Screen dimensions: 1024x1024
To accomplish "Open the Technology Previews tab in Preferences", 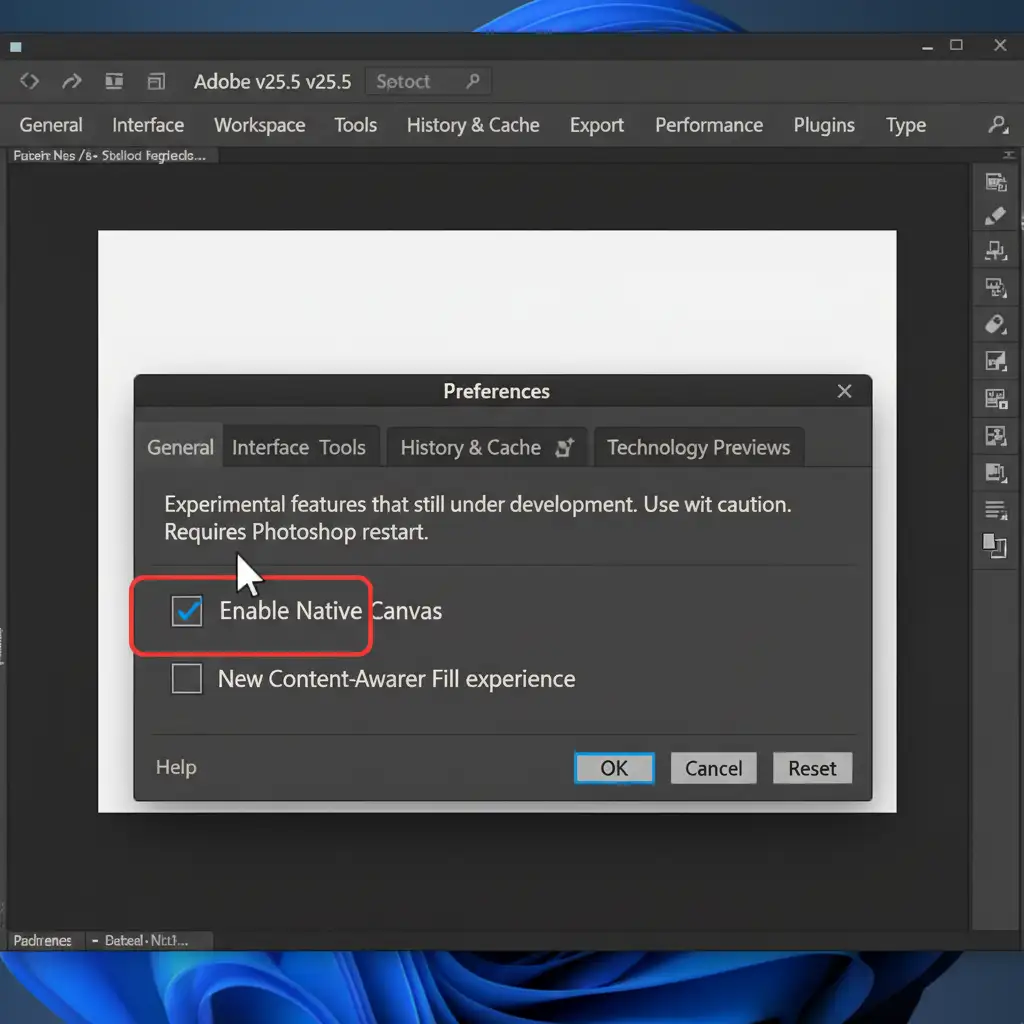I will coord(698,448).
